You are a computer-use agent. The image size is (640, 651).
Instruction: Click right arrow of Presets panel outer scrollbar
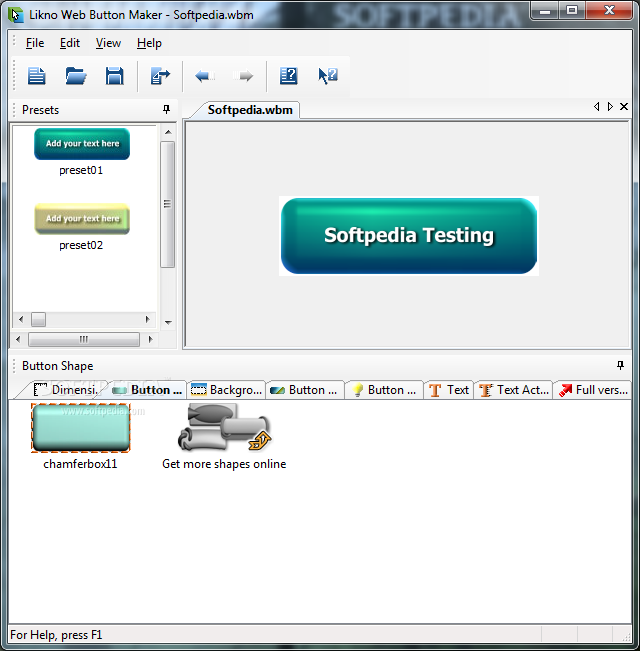tap(150, 339)
